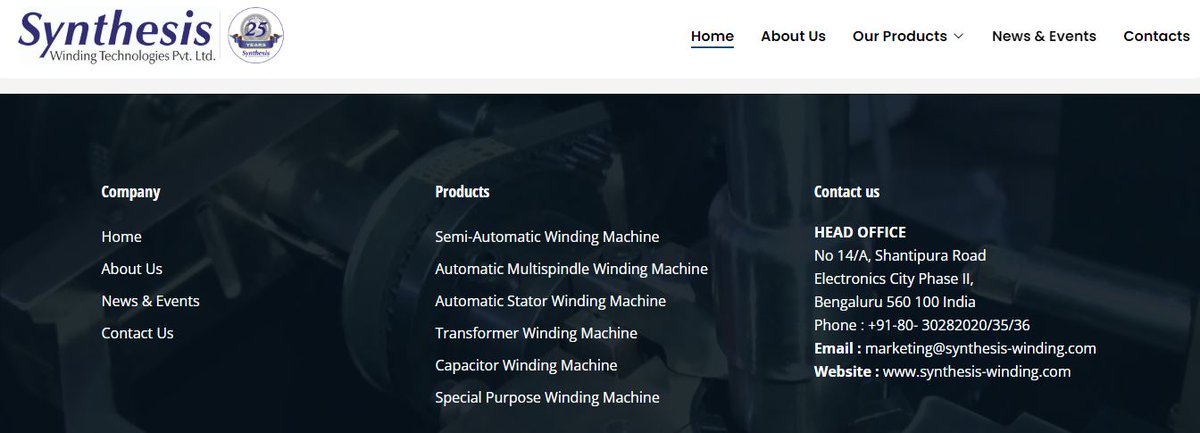Click the text Electronics City Phase II
Screen dimensions: 1200x433
tap(894, 278)
